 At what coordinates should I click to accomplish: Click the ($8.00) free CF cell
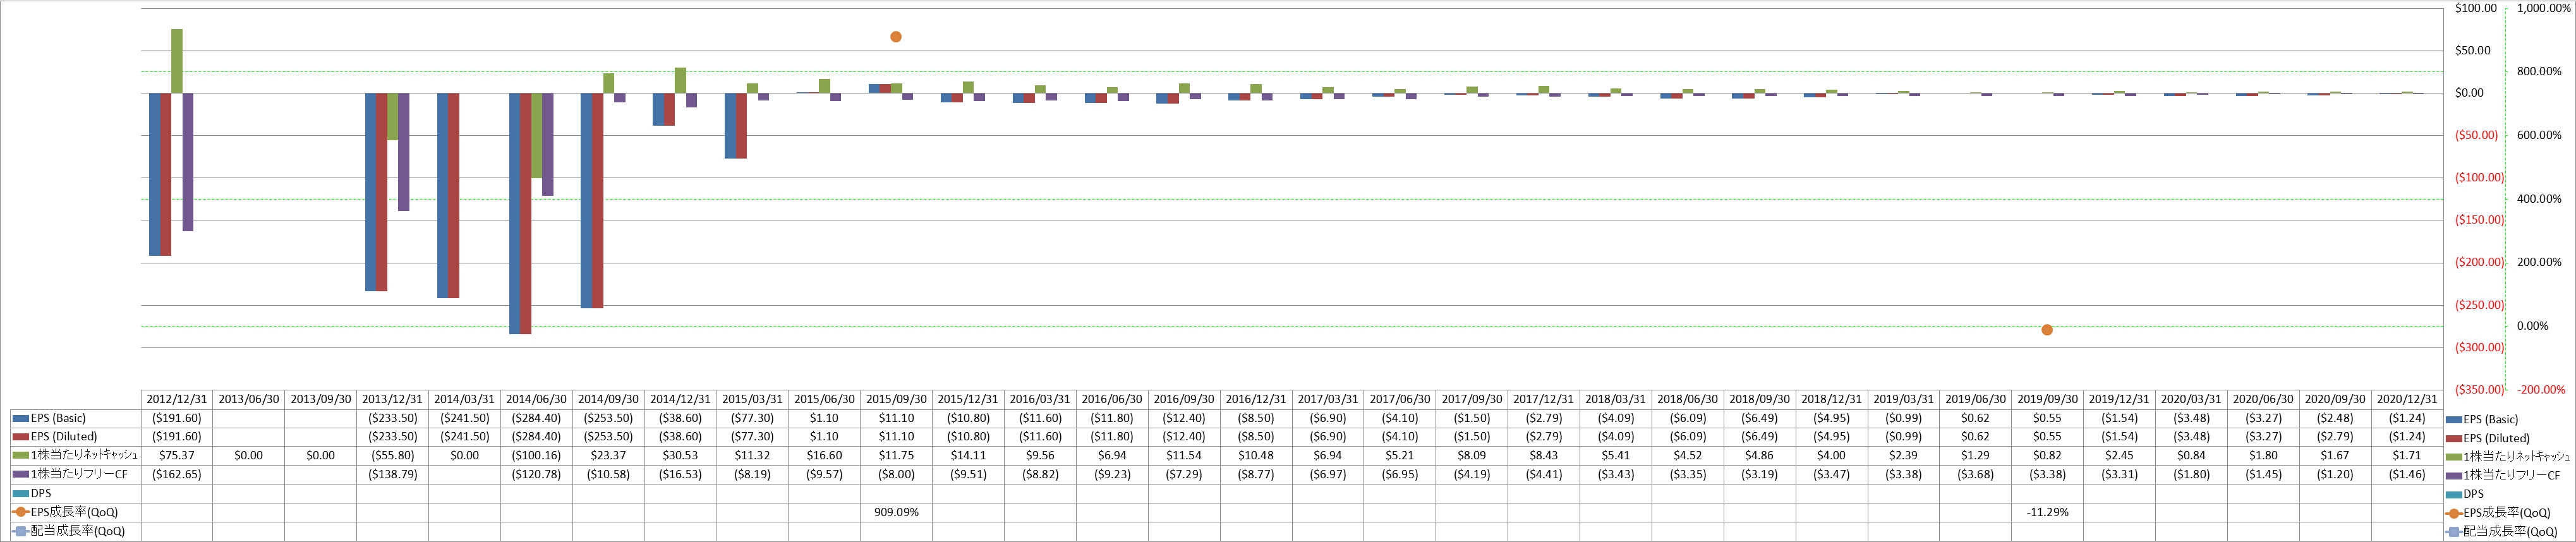pyautogui.click(x=896, y=474)
